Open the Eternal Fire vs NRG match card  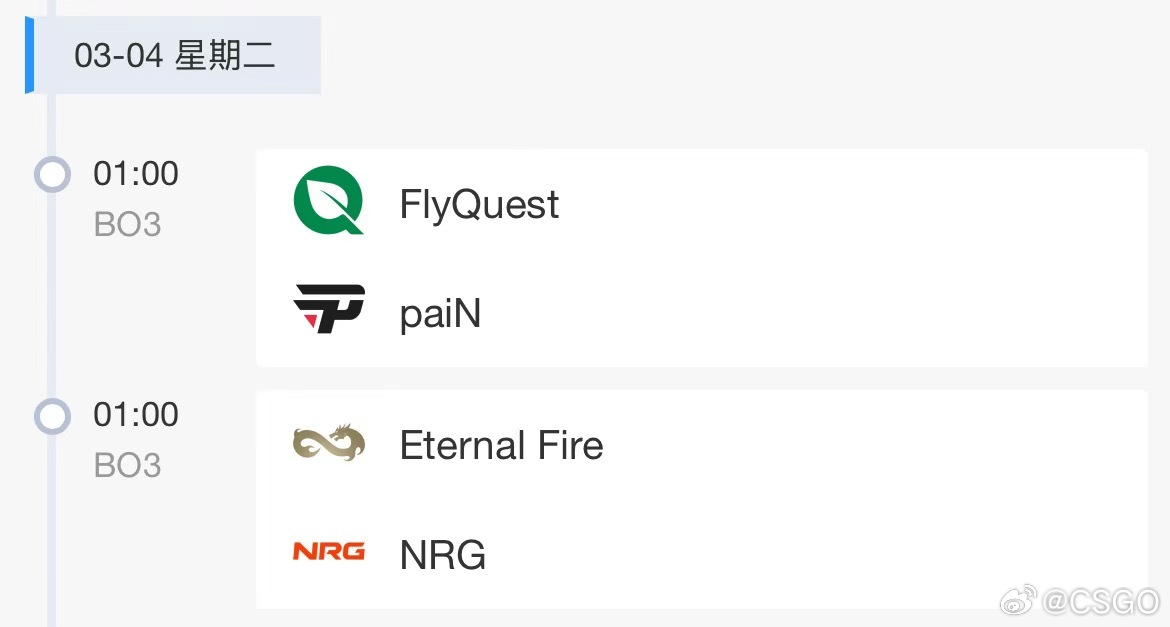pos(701,499)
